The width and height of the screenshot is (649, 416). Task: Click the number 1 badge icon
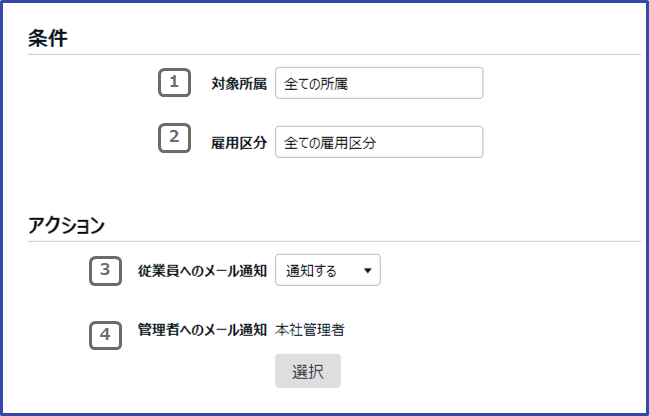[174, 82]
